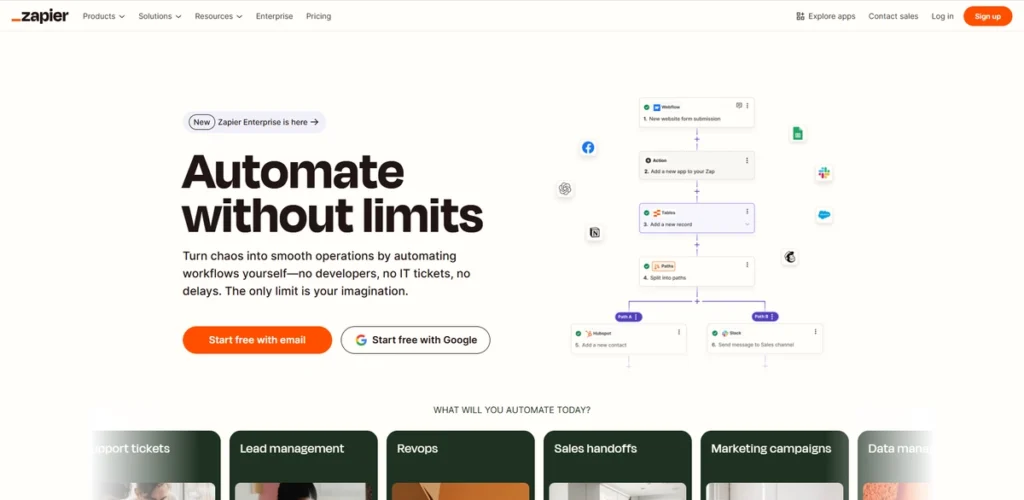Click the Tables logo in step 3
1024x500 pixels.
(x=657, y=213)
